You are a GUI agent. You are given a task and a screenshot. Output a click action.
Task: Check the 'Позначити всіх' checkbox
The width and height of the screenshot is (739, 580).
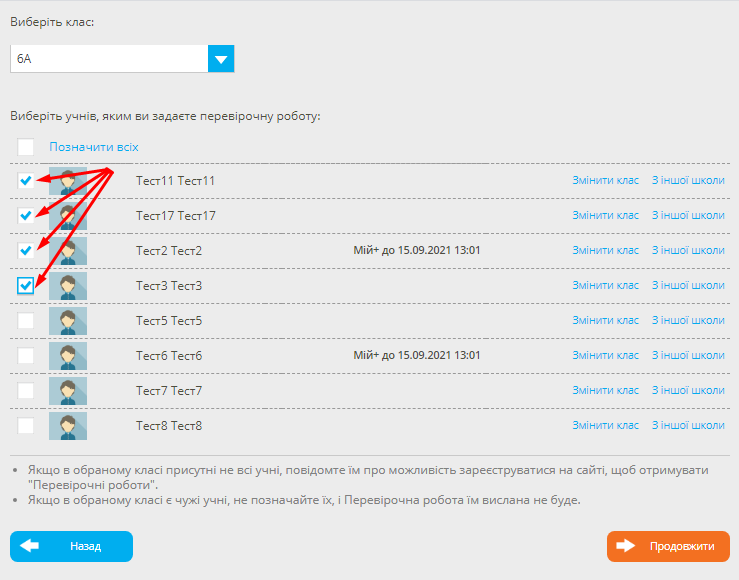pyautogui.click(x=26, y=147)
